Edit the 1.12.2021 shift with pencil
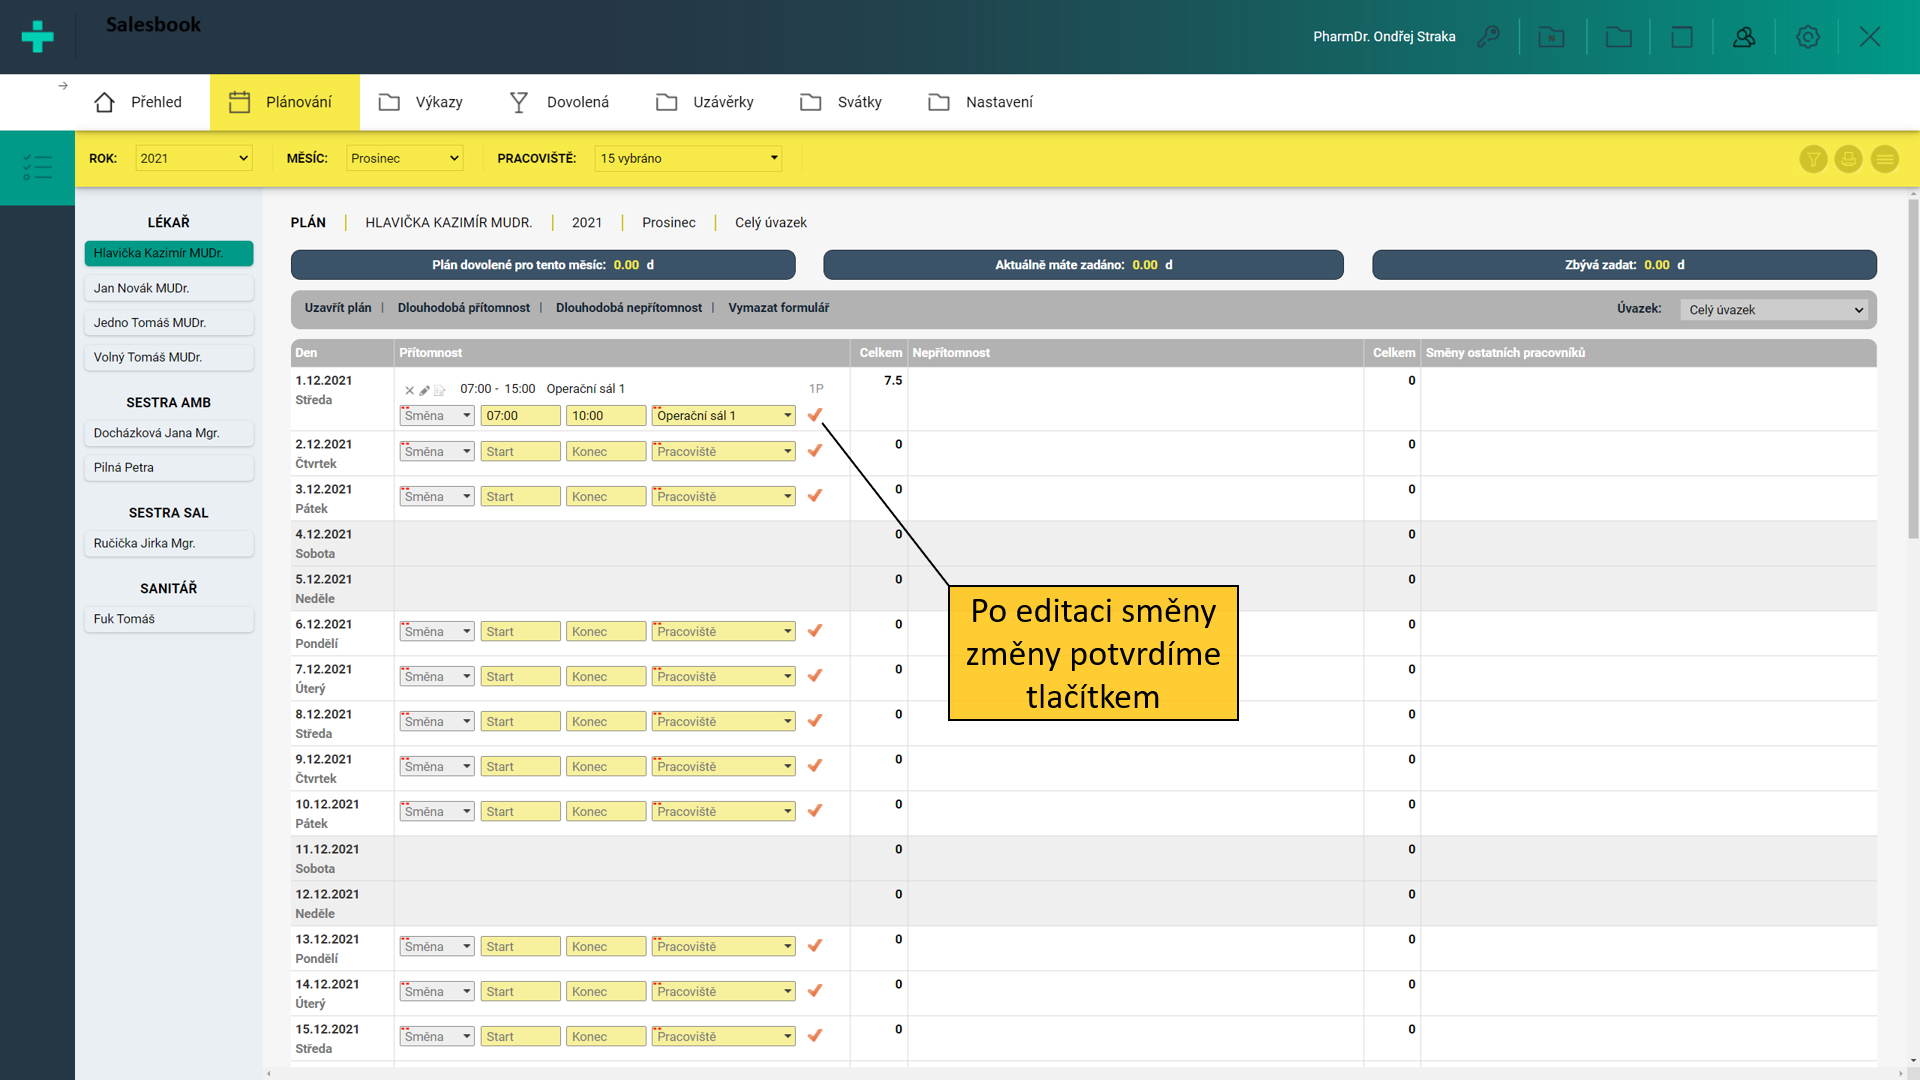 pyautogui.click(x=424, y=390)
